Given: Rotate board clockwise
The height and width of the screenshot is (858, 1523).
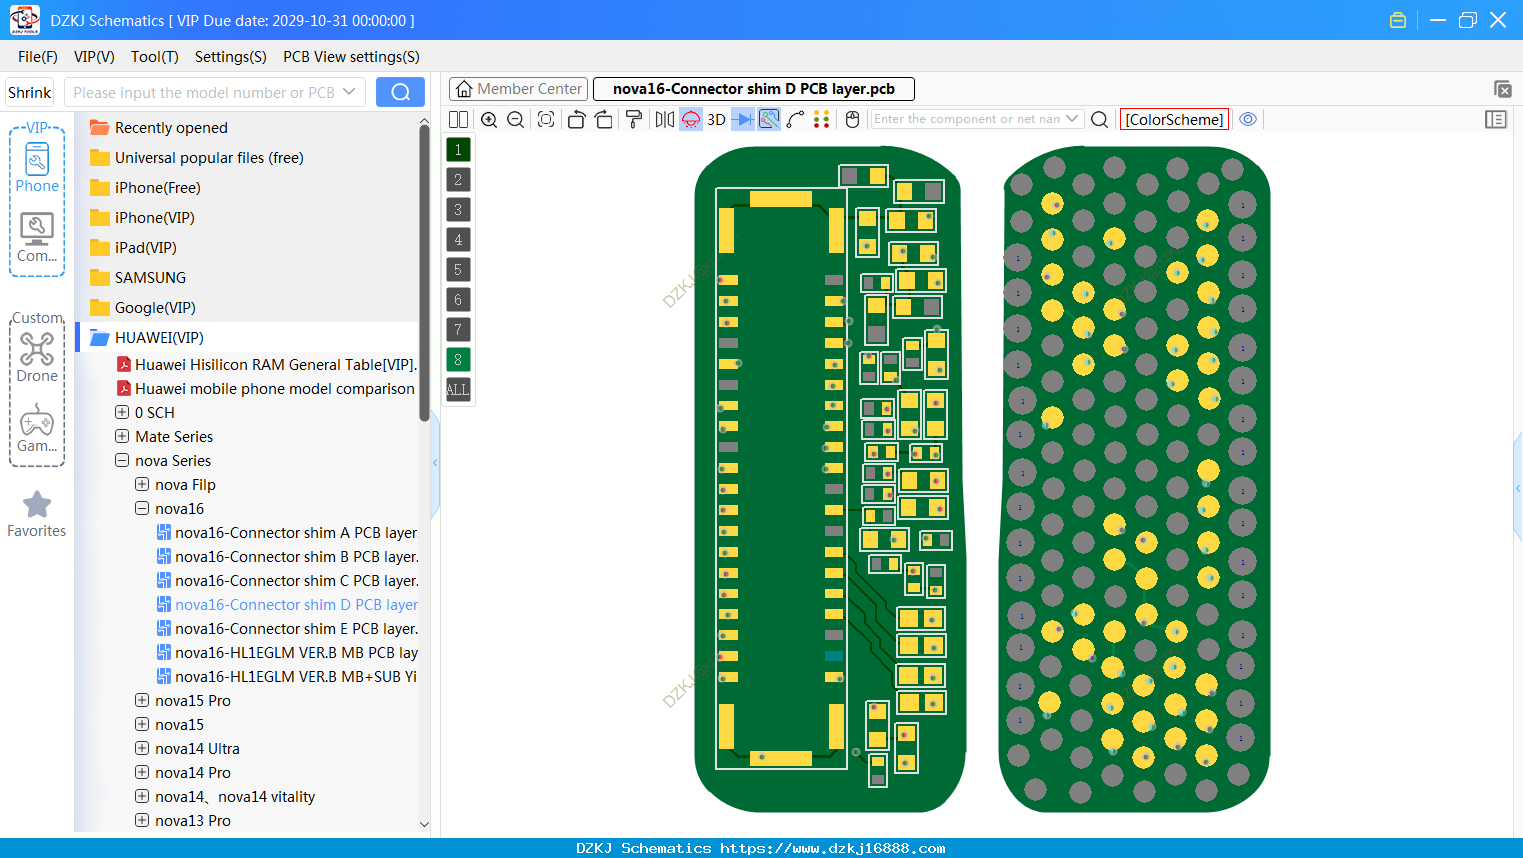Looking at the screenshot, I should pyautogui.click(x=604, y=119).
